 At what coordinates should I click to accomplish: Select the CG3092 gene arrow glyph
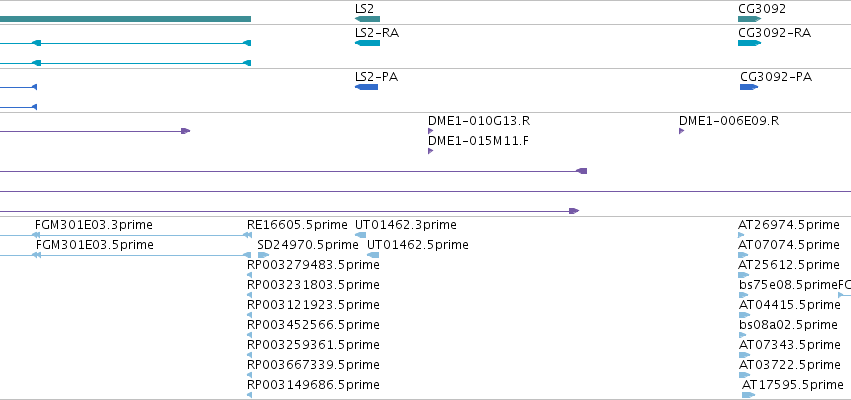pos(750,19)
